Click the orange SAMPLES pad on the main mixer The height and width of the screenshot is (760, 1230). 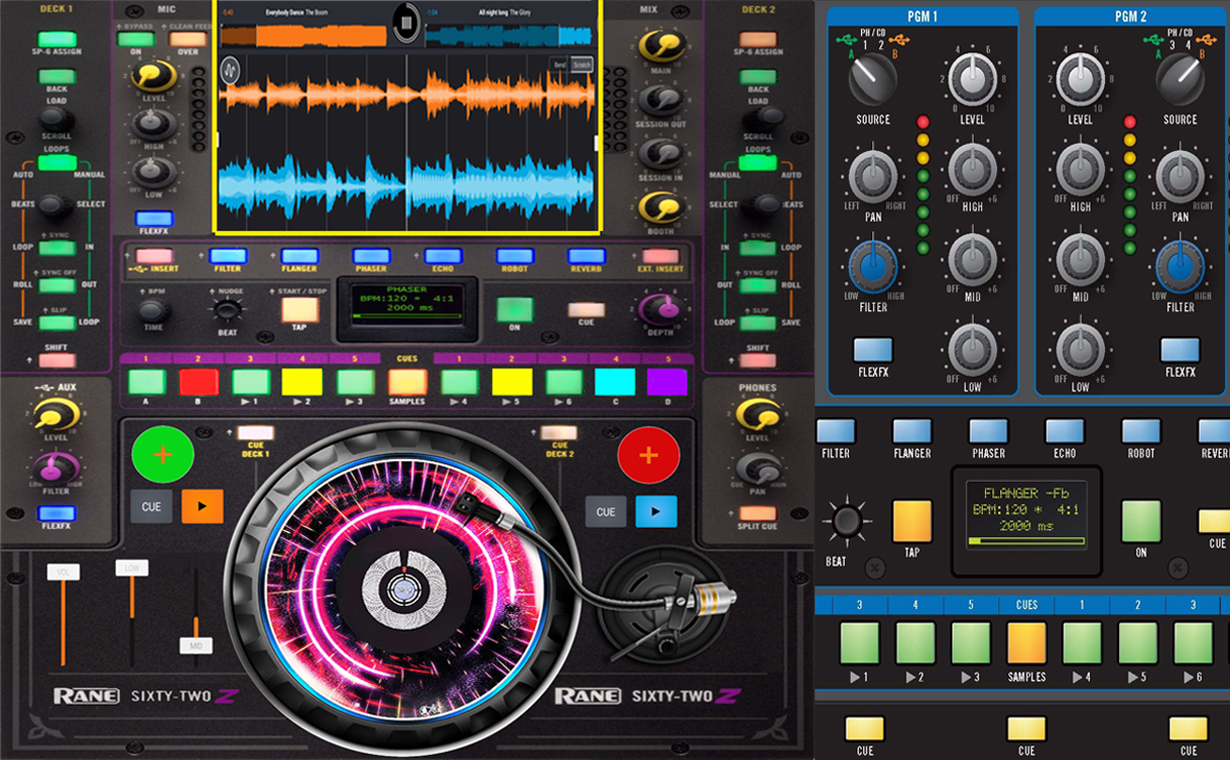407,382
